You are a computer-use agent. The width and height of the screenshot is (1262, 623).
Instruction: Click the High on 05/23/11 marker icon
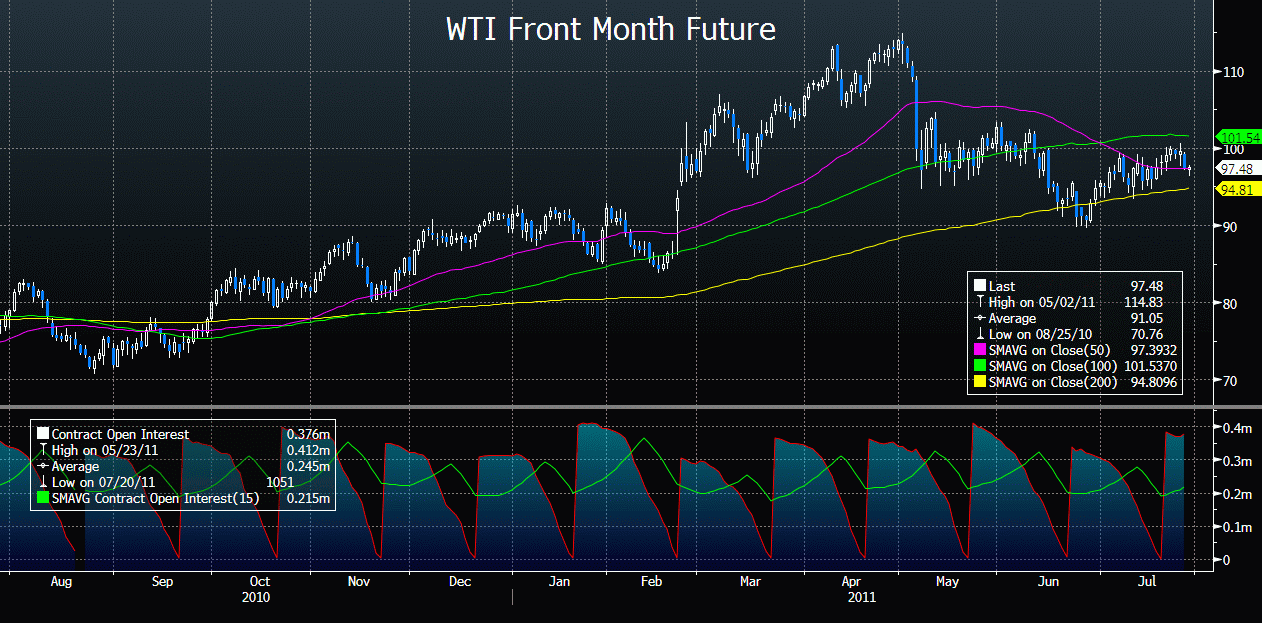pos(43,450)
